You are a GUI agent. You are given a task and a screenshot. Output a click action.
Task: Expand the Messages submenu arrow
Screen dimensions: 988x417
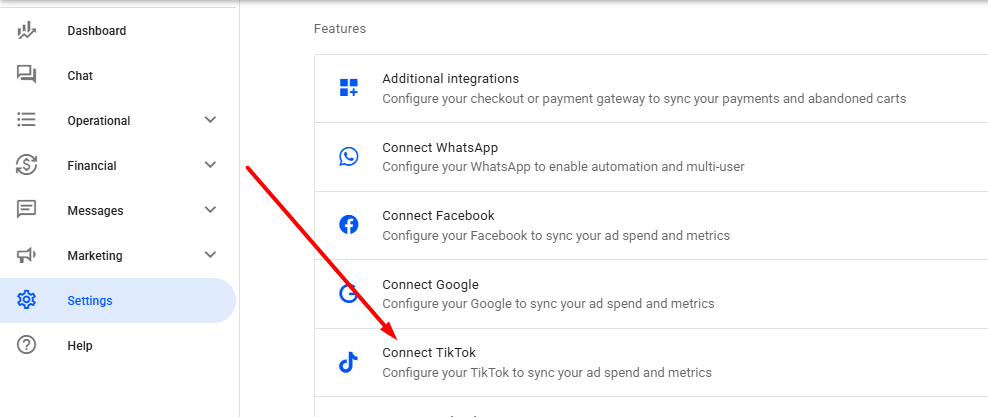point(210,211)
